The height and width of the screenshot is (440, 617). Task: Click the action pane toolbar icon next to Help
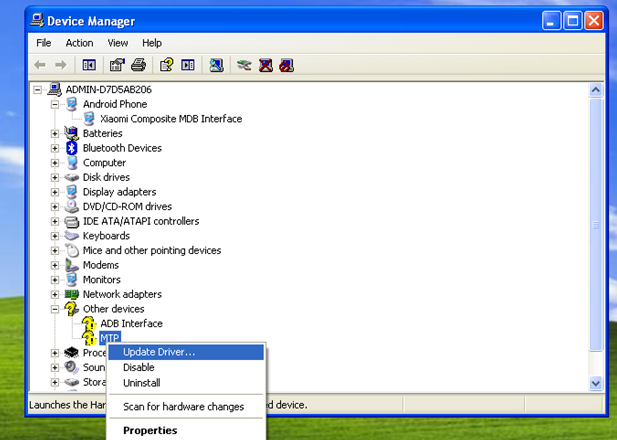click(x=188, y=65)
